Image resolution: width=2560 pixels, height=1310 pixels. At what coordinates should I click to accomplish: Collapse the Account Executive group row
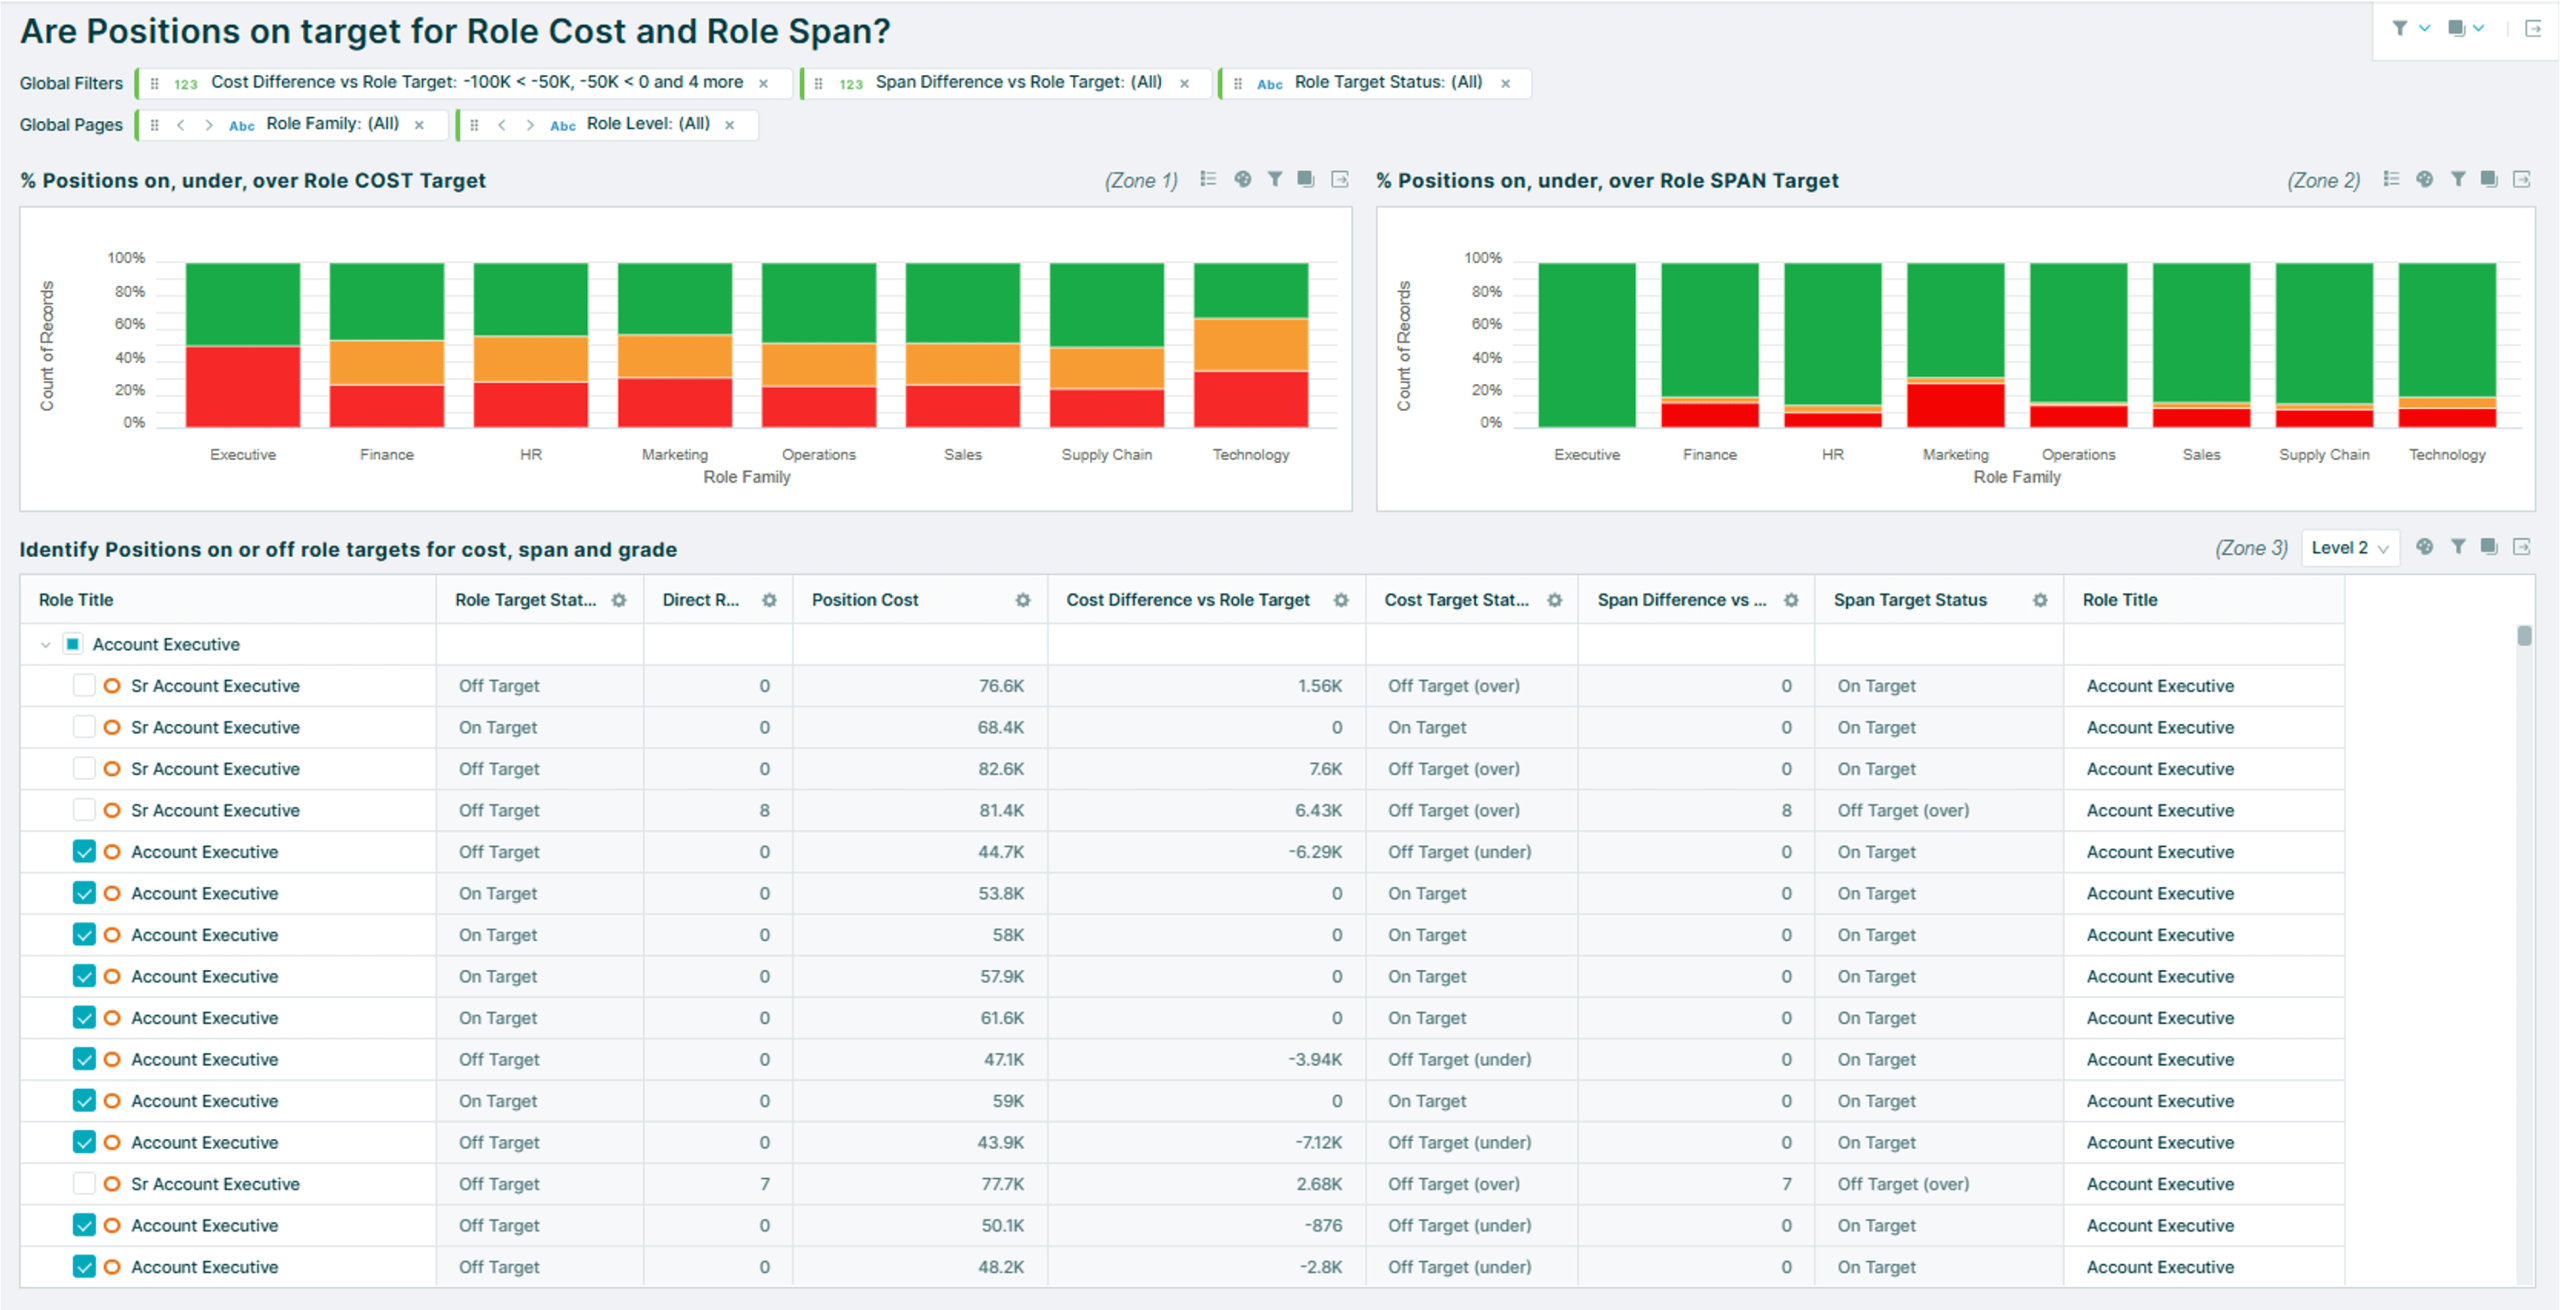point(45,645)
